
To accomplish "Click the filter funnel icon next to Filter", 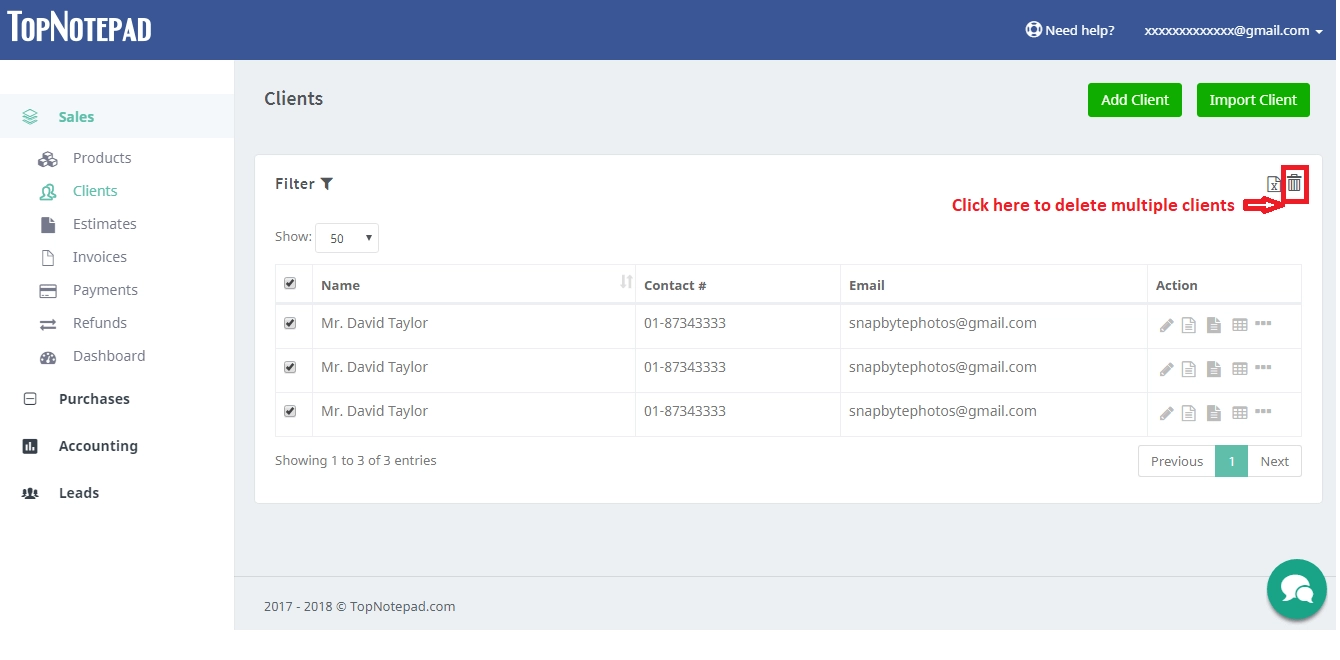I will tap(327, 183).
